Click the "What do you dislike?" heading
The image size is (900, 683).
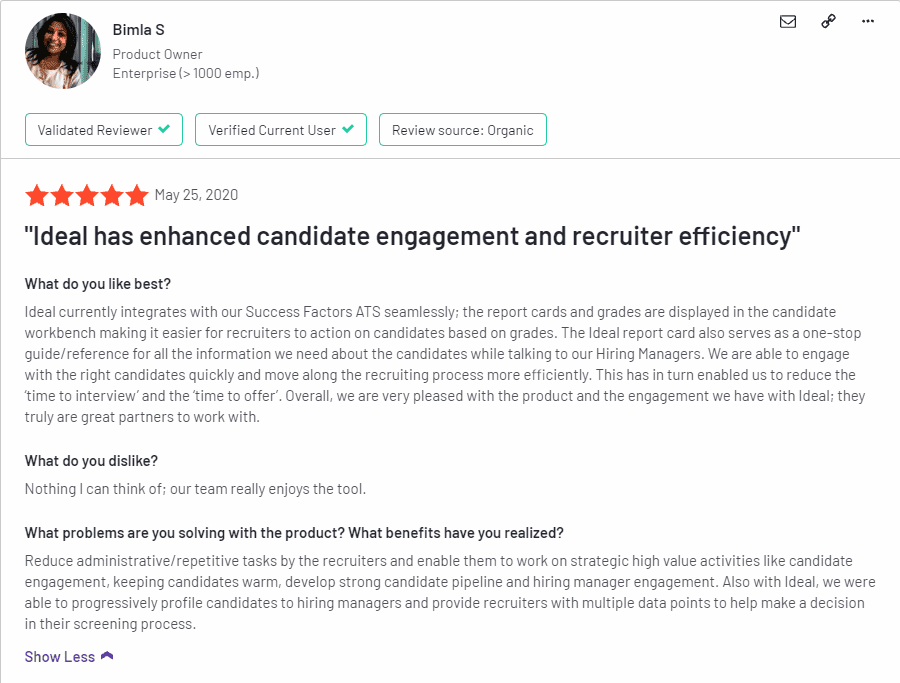[x=91, y=461]
